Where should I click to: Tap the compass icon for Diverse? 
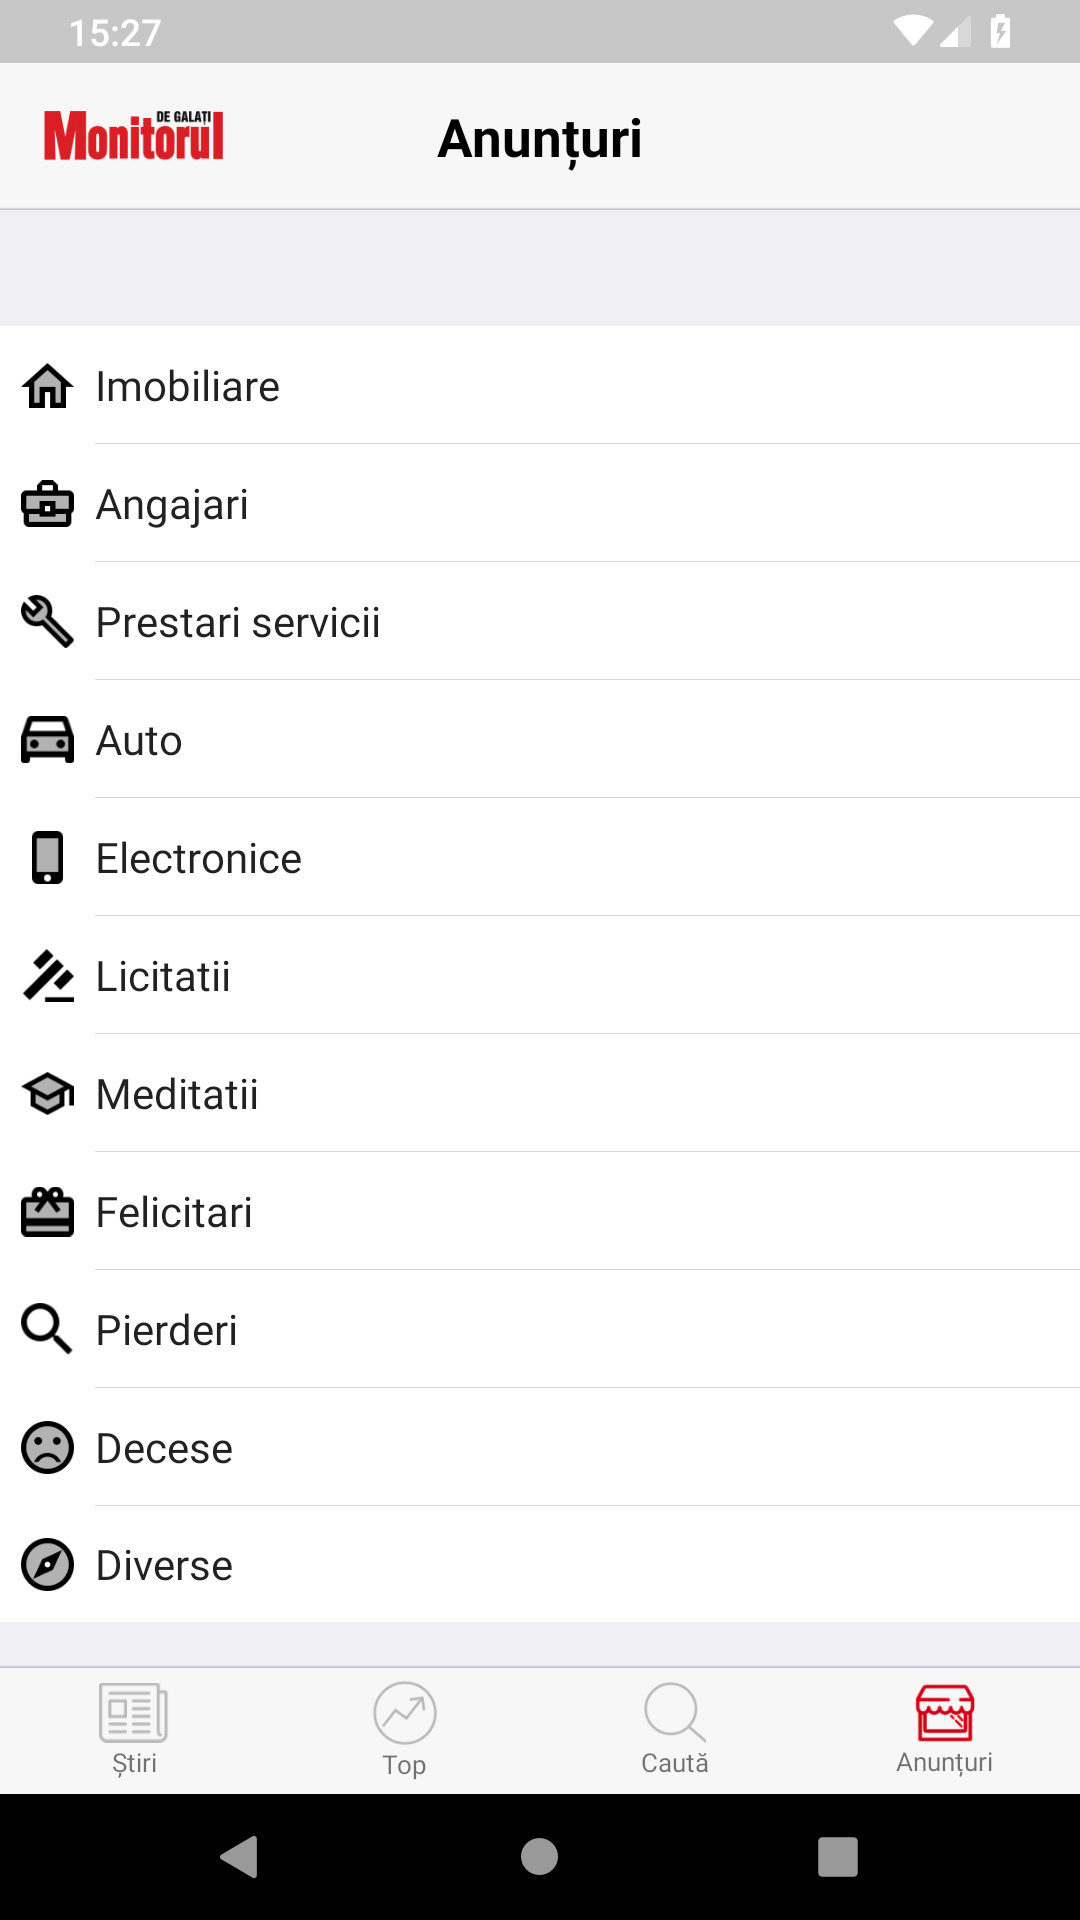coord(47,1565)
